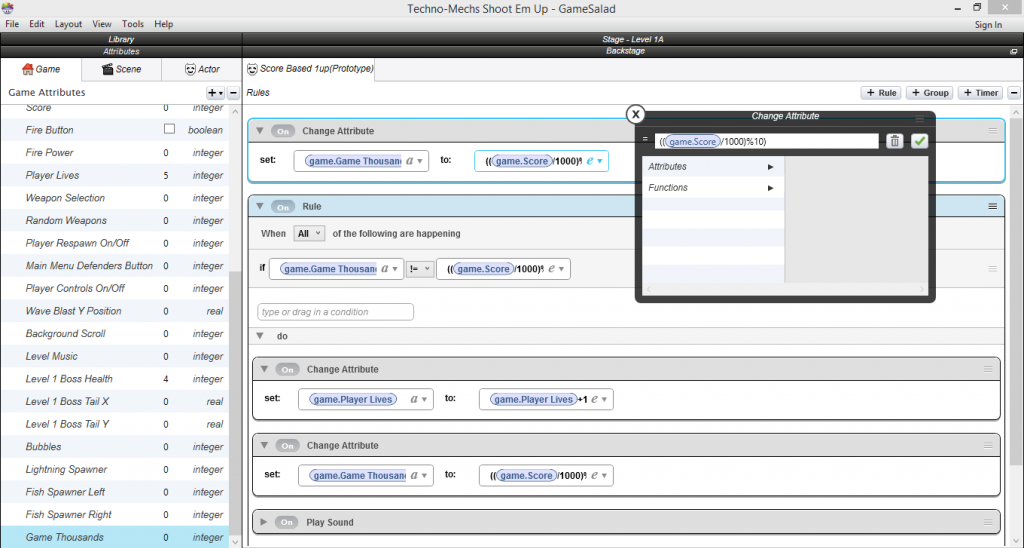
Task: Click attribute picker icon beside game.Player Lives
Action: 418,399
